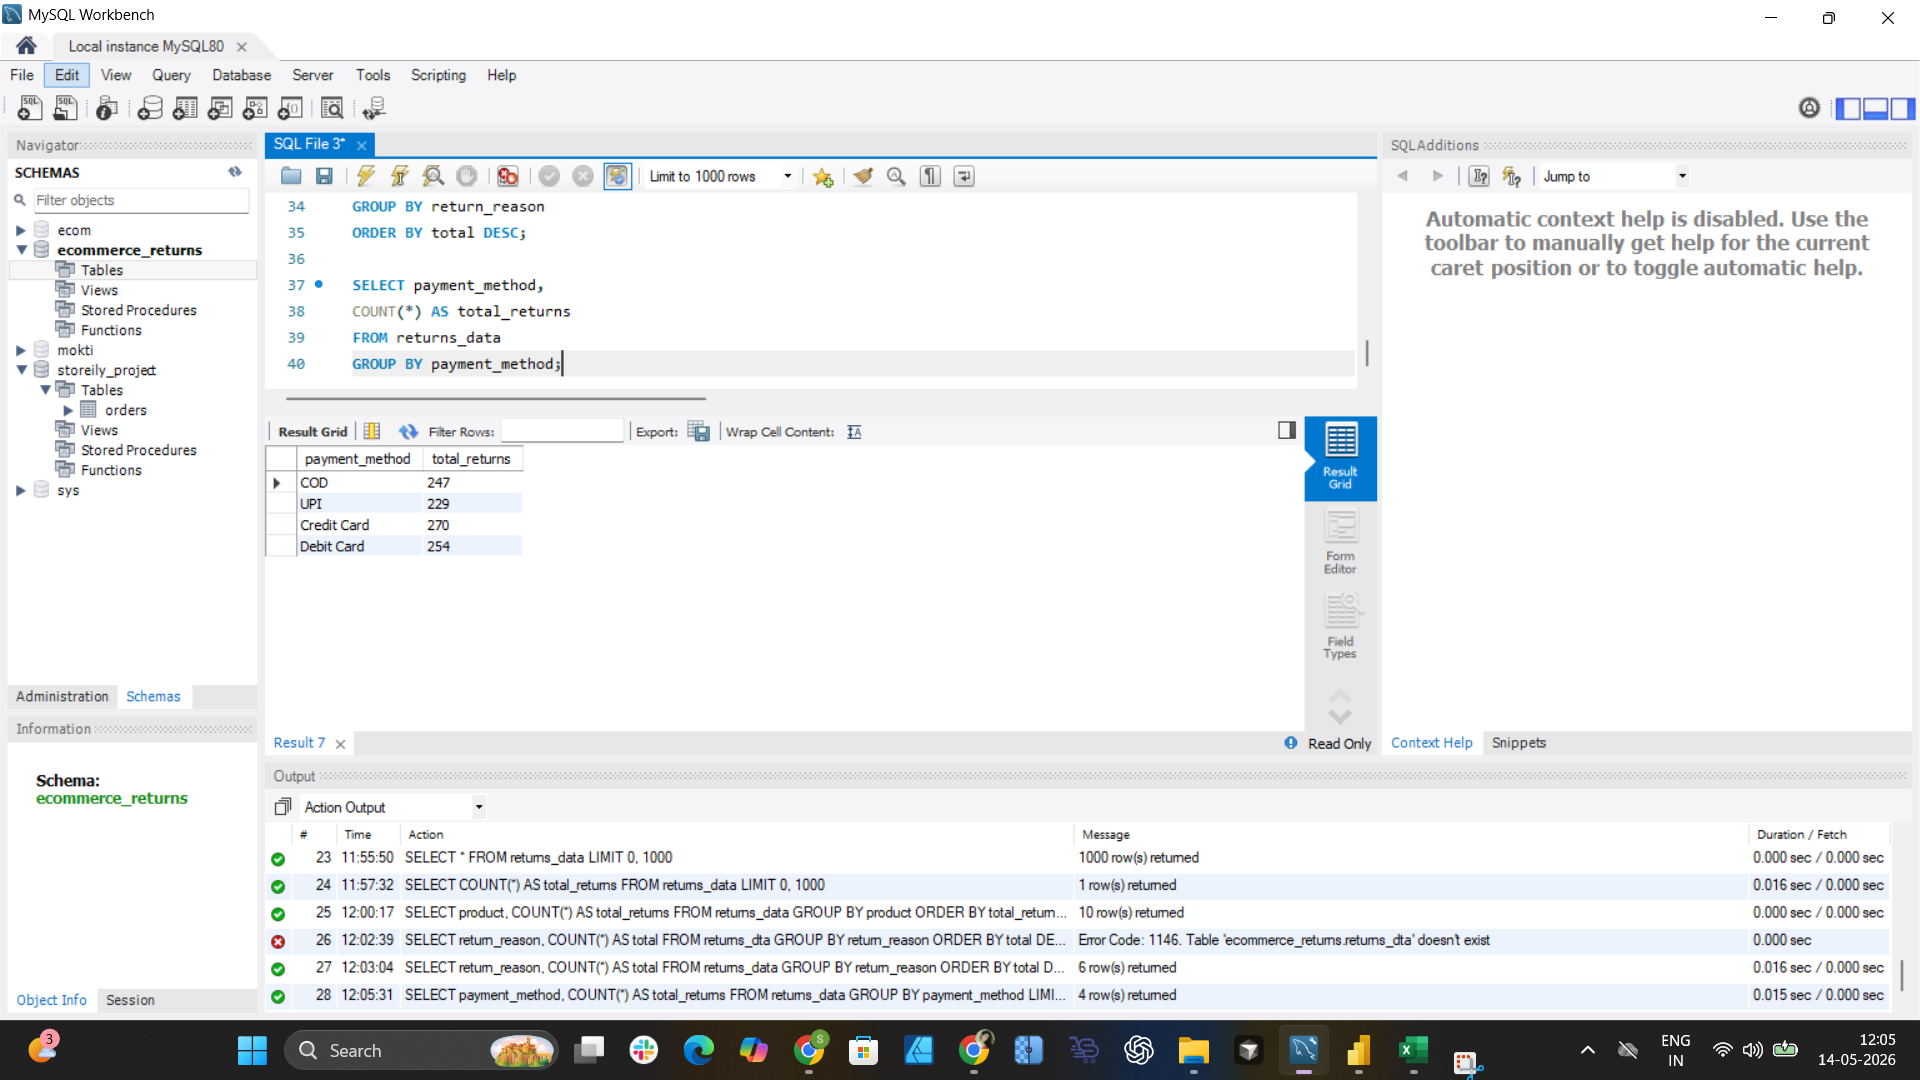This screenshot has height=1080, width=1920.
Task: Toggle invisible characters pilcrow icon
Action: [x=930, y=176]
